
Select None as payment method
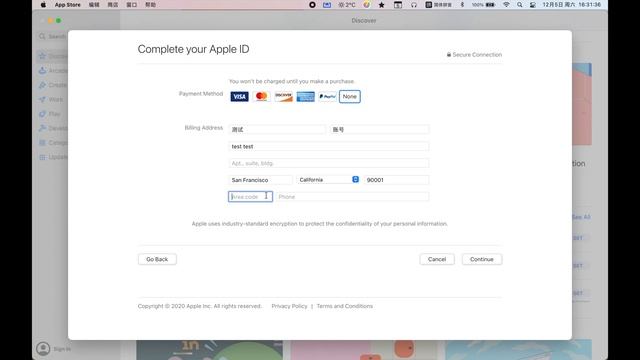tap(349, 96)
